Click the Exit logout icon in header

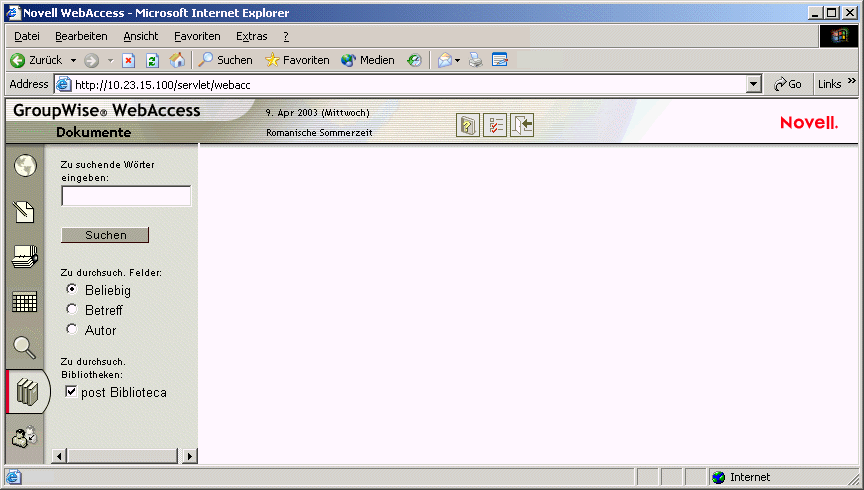(522, 125)
